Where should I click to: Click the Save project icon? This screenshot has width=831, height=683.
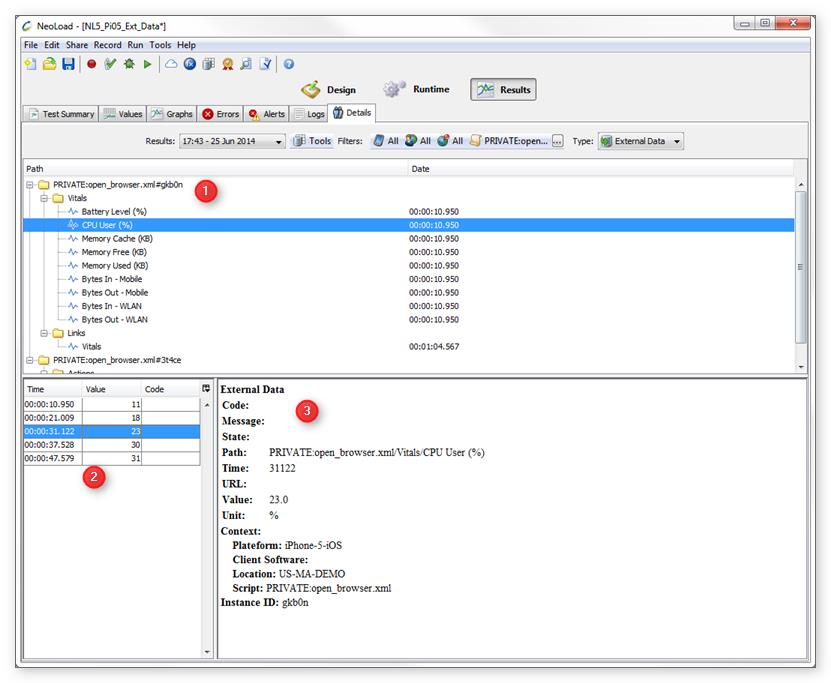[68, 64]
